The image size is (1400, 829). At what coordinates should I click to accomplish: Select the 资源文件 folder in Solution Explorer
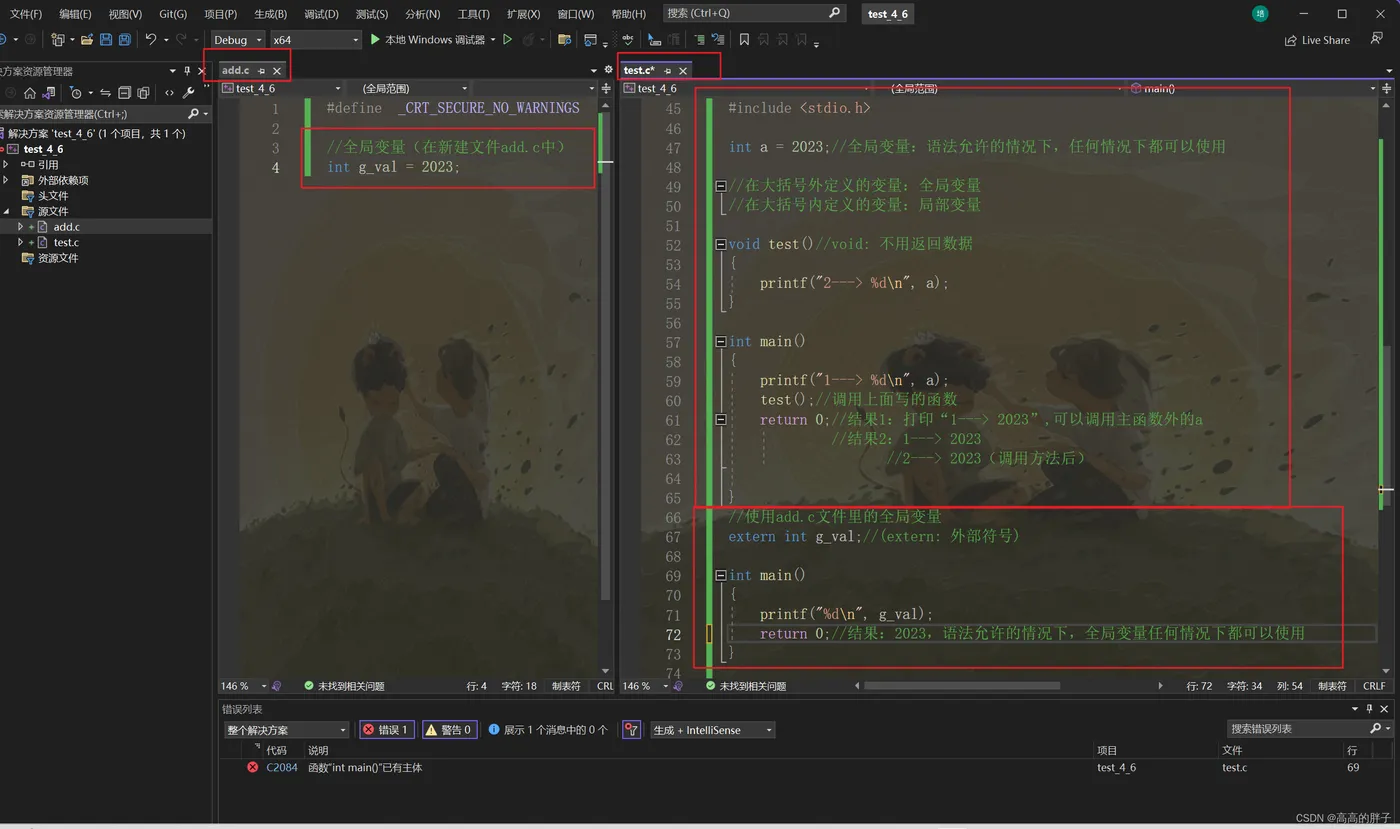(x=57, y=258)
